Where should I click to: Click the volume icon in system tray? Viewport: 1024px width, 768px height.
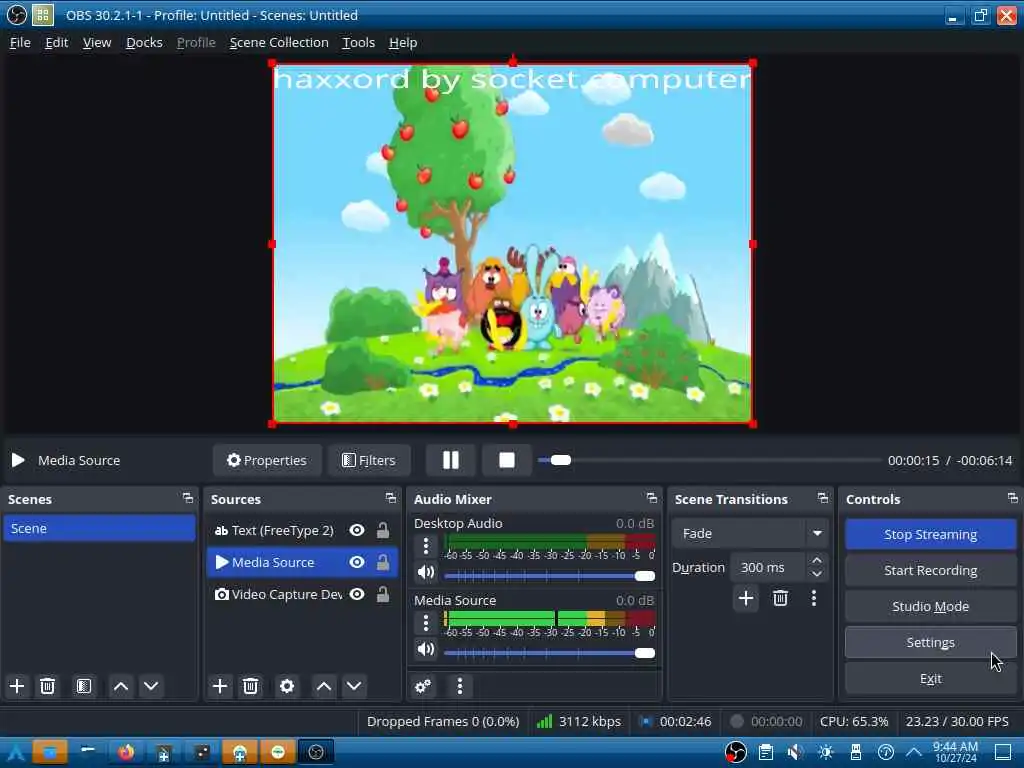click(795, 752)
